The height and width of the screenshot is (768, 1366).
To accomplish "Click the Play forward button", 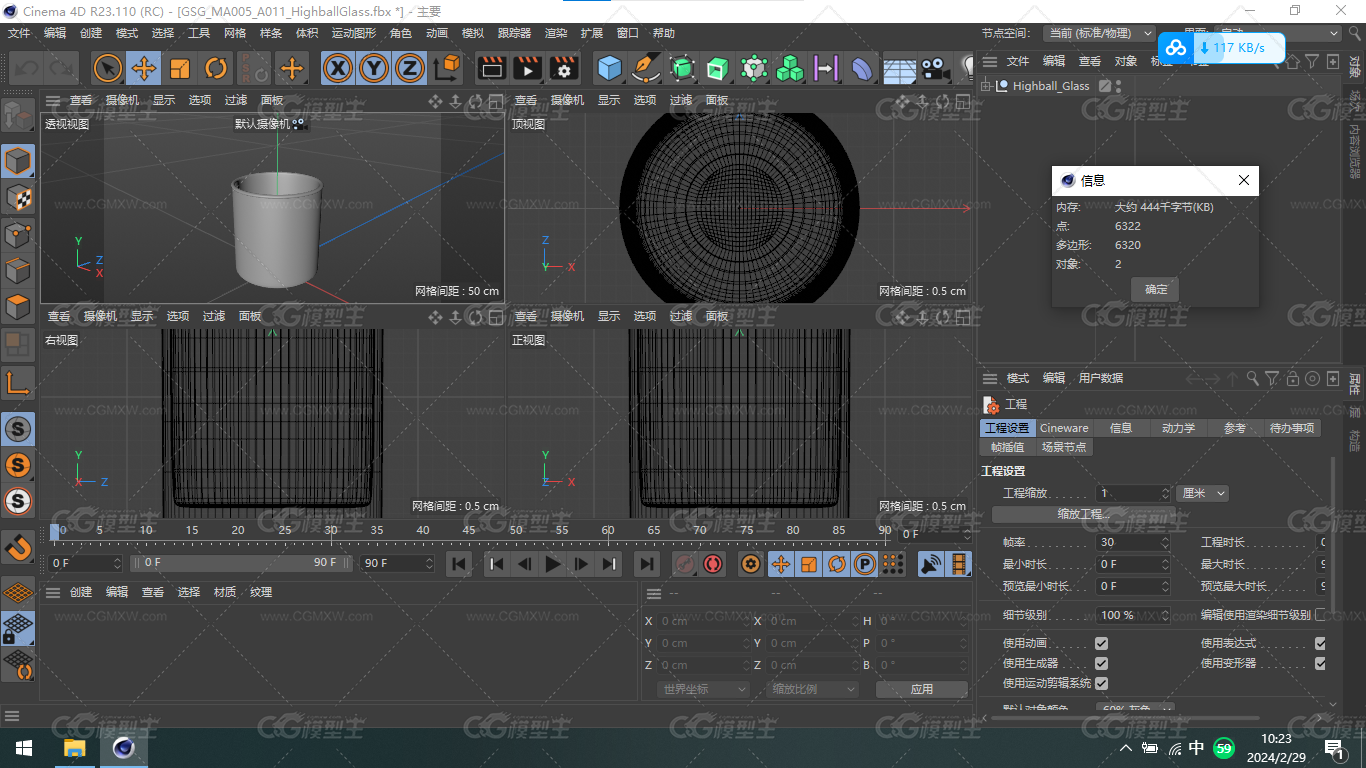I will tap(552, 564).
